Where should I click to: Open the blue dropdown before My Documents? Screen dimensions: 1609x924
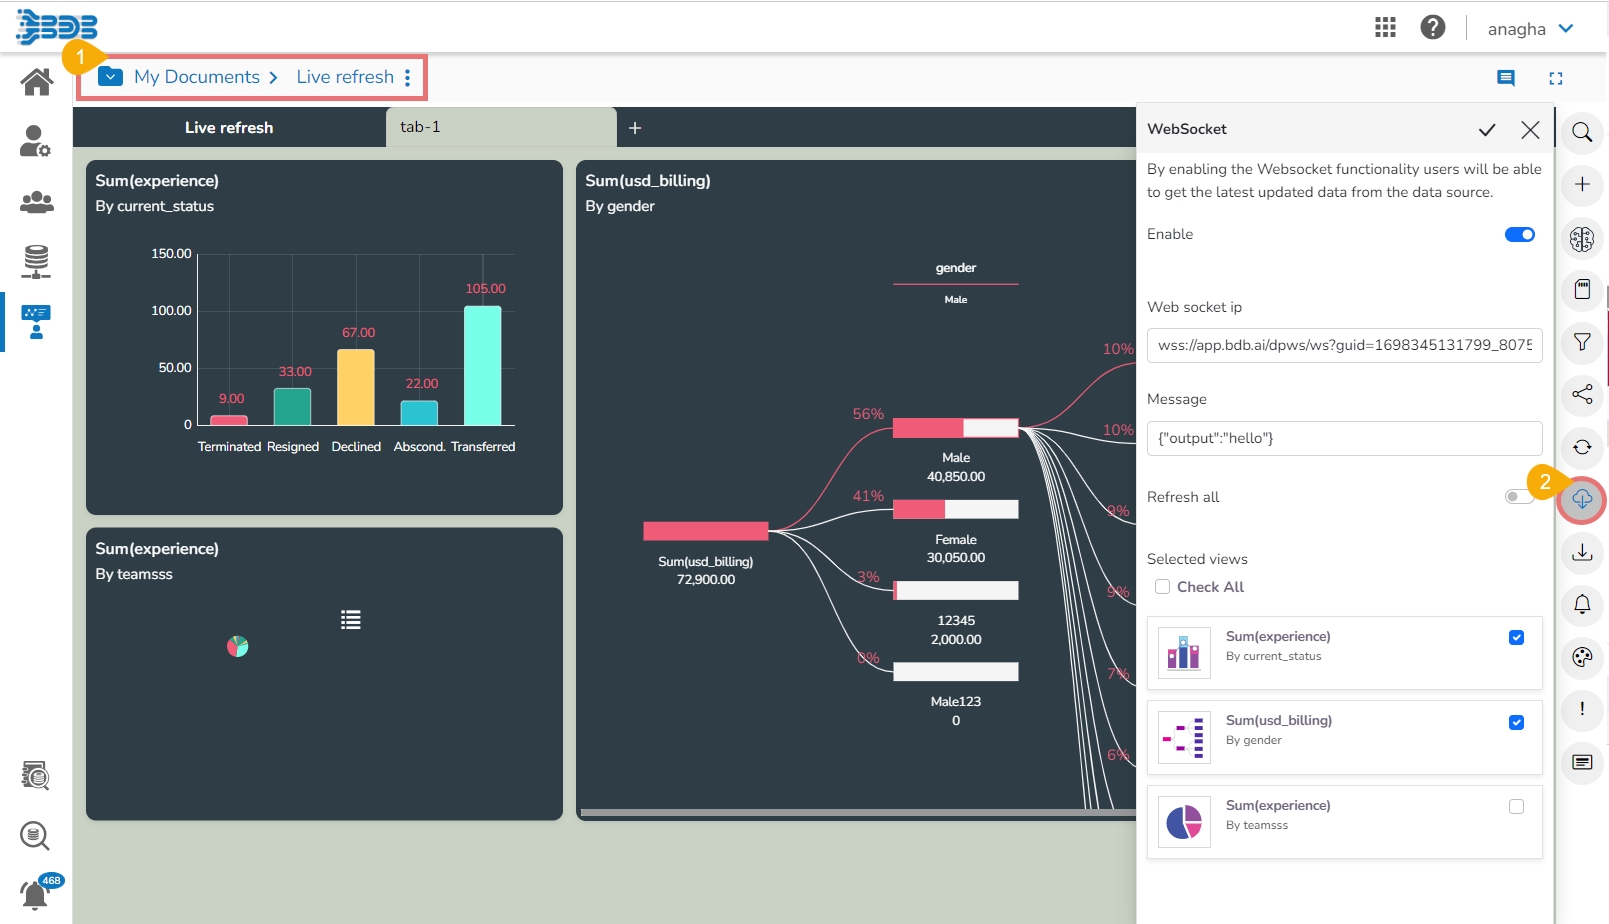click(x=111, y=77)
